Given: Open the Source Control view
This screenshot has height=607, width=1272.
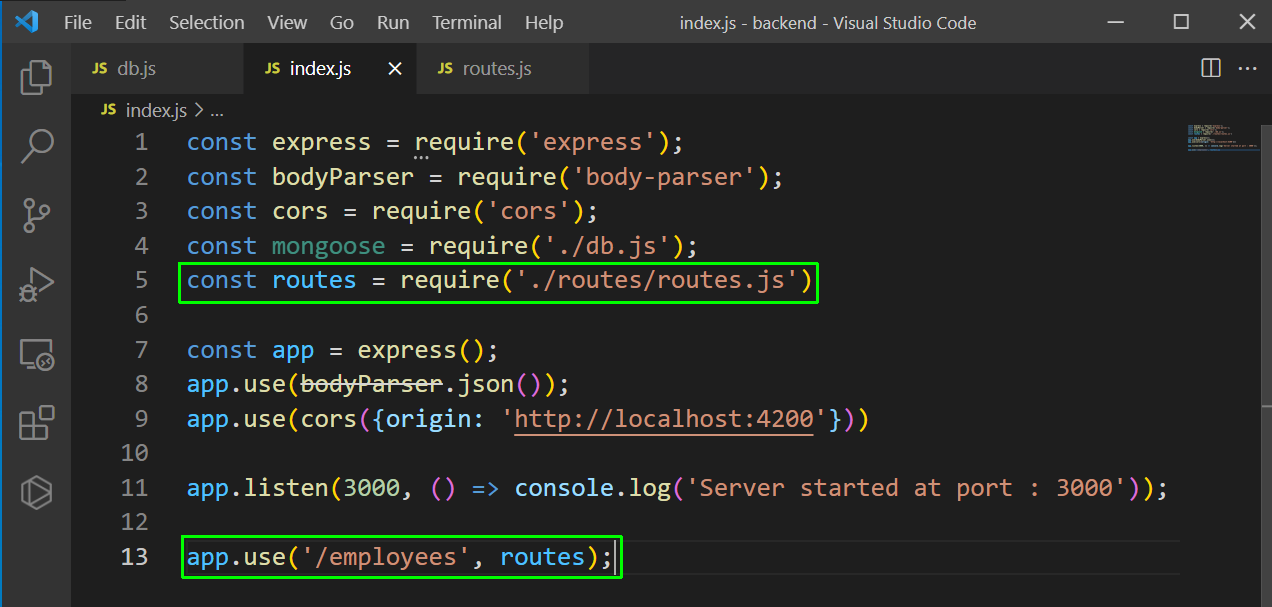Looking at the screenshot, I should pos(36,215).
